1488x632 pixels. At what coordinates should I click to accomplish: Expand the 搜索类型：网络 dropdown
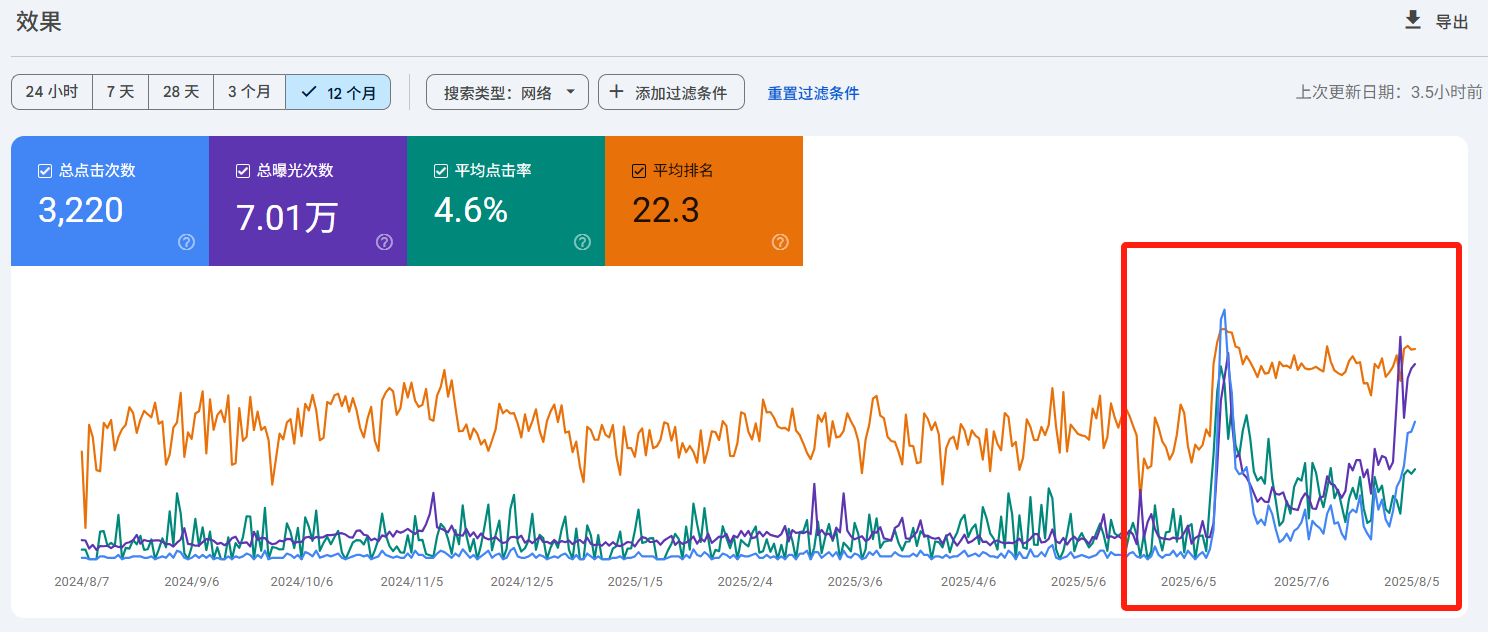pos(507,92)
